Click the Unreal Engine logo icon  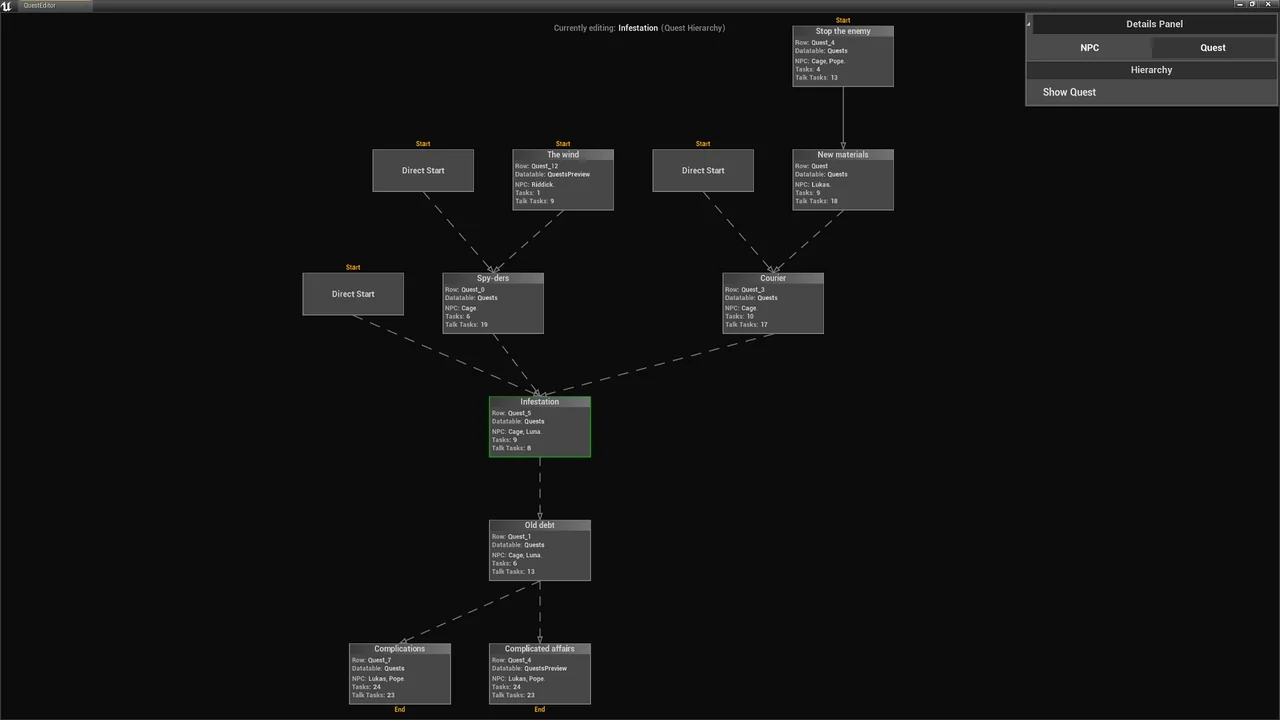pos(7,6)
